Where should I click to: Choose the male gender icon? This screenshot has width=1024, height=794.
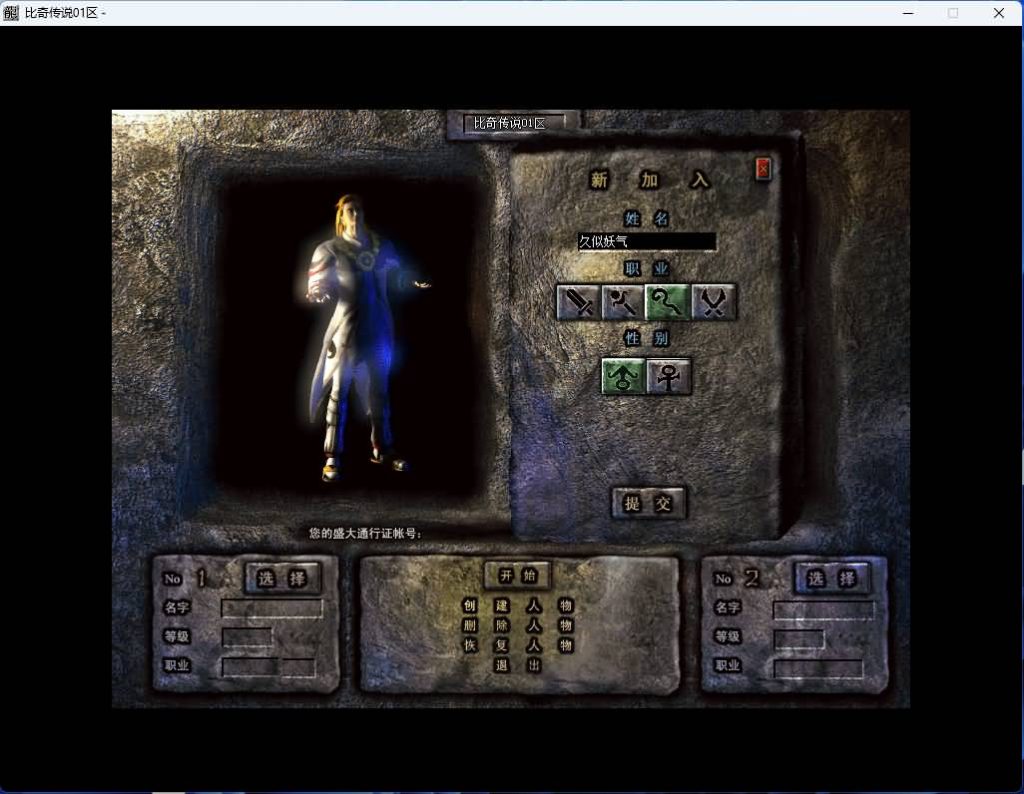[x=623, y=376]
